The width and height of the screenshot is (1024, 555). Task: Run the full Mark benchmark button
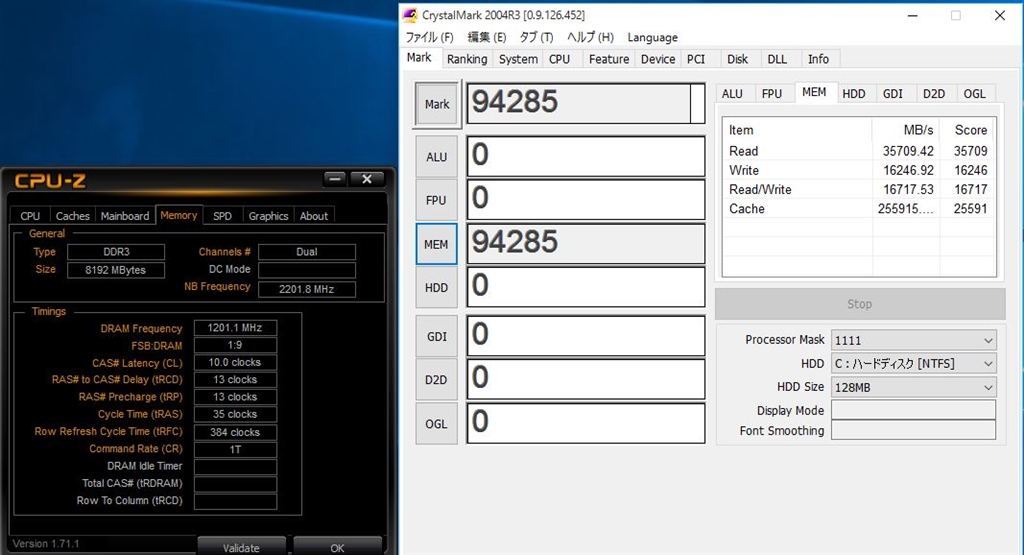coord(437,104)
